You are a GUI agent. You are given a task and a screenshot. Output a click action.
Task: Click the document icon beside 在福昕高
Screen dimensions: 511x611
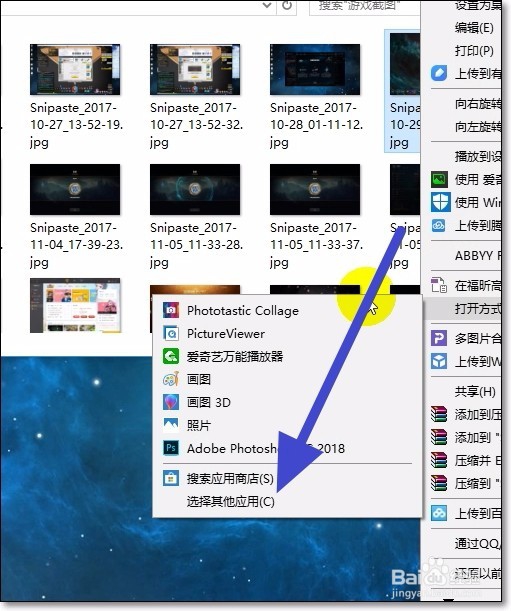tap(439, 285)
